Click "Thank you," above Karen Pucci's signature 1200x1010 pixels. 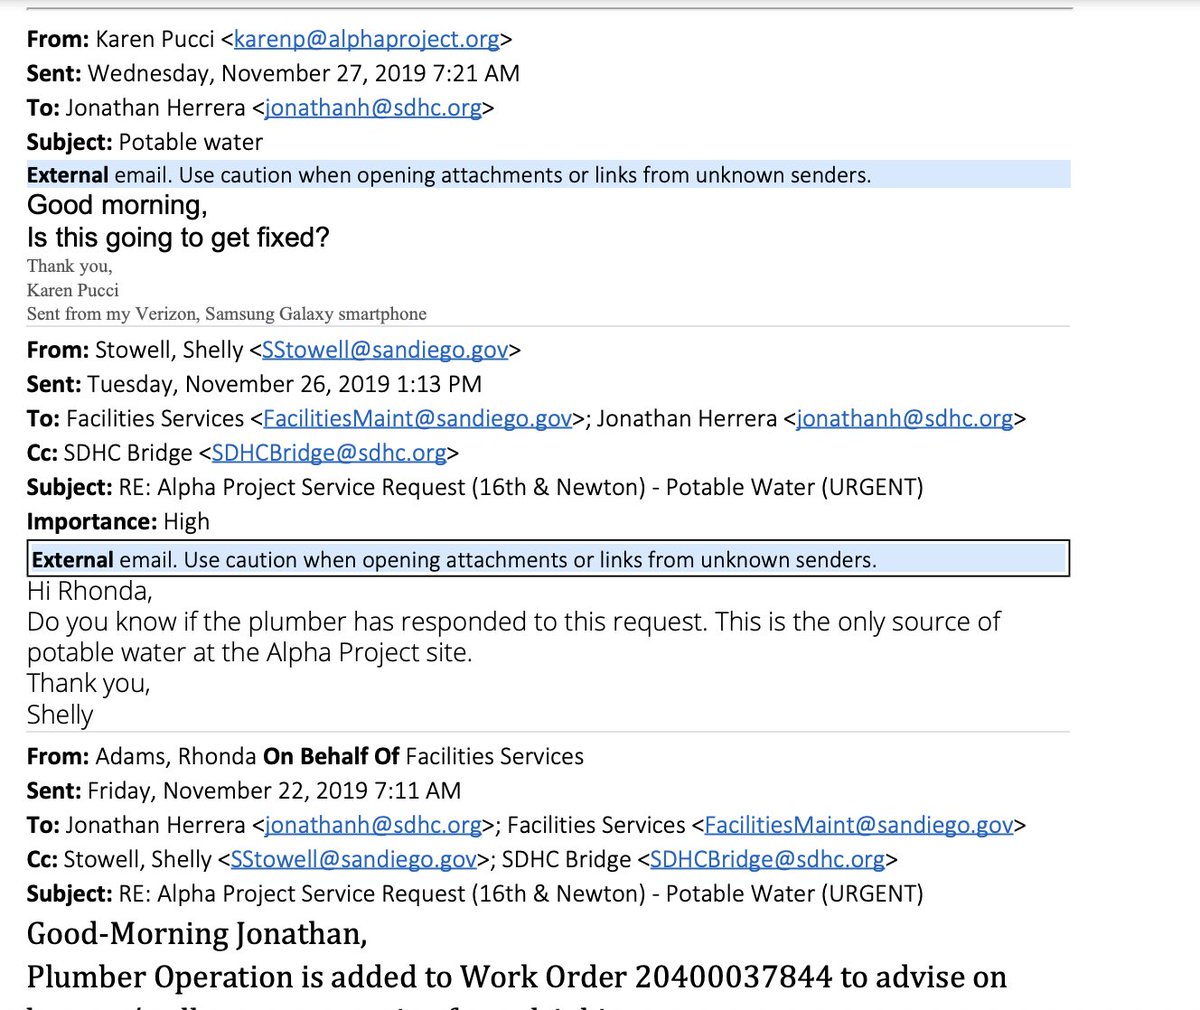(70, 266)
